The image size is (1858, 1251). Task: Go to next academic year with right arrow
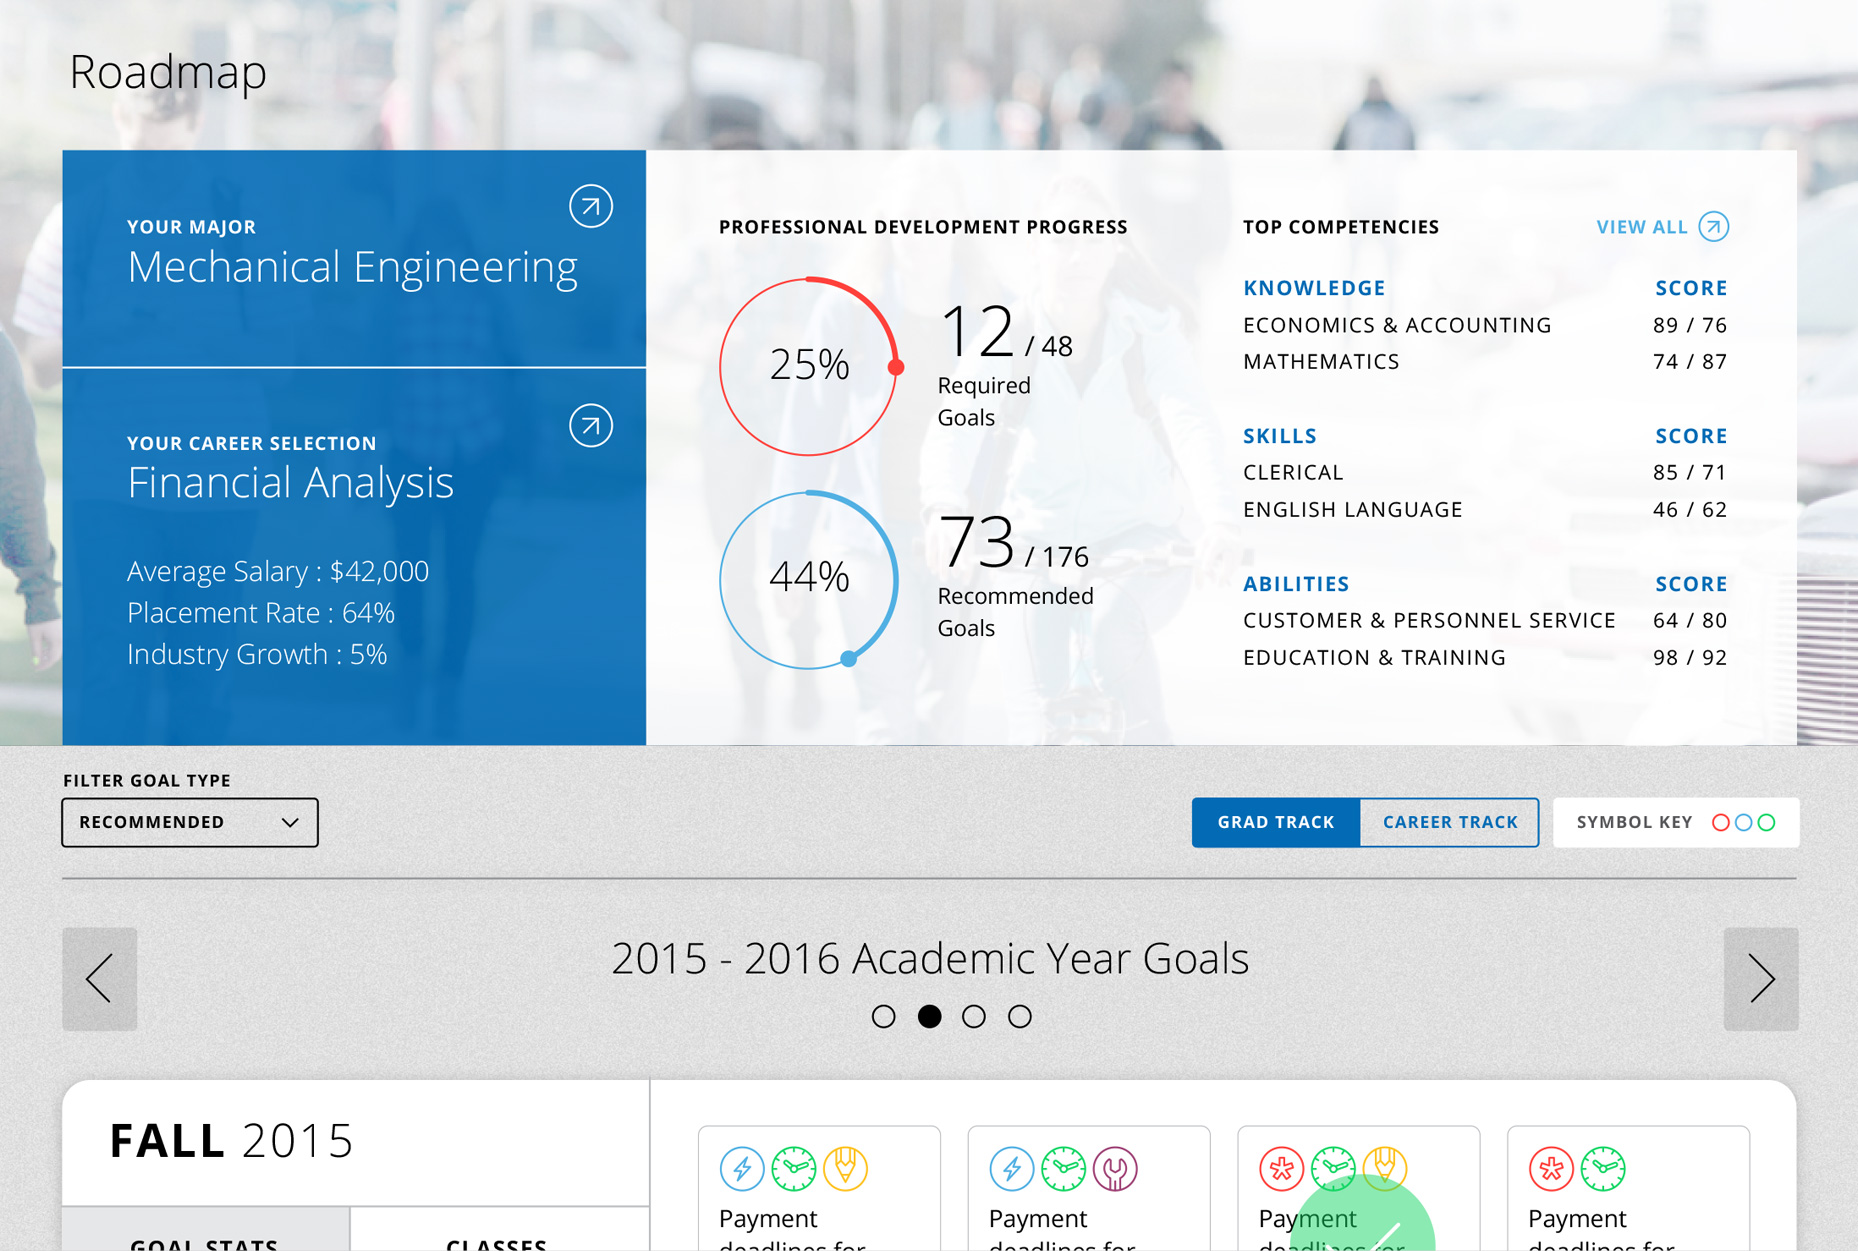(1761, 979)
